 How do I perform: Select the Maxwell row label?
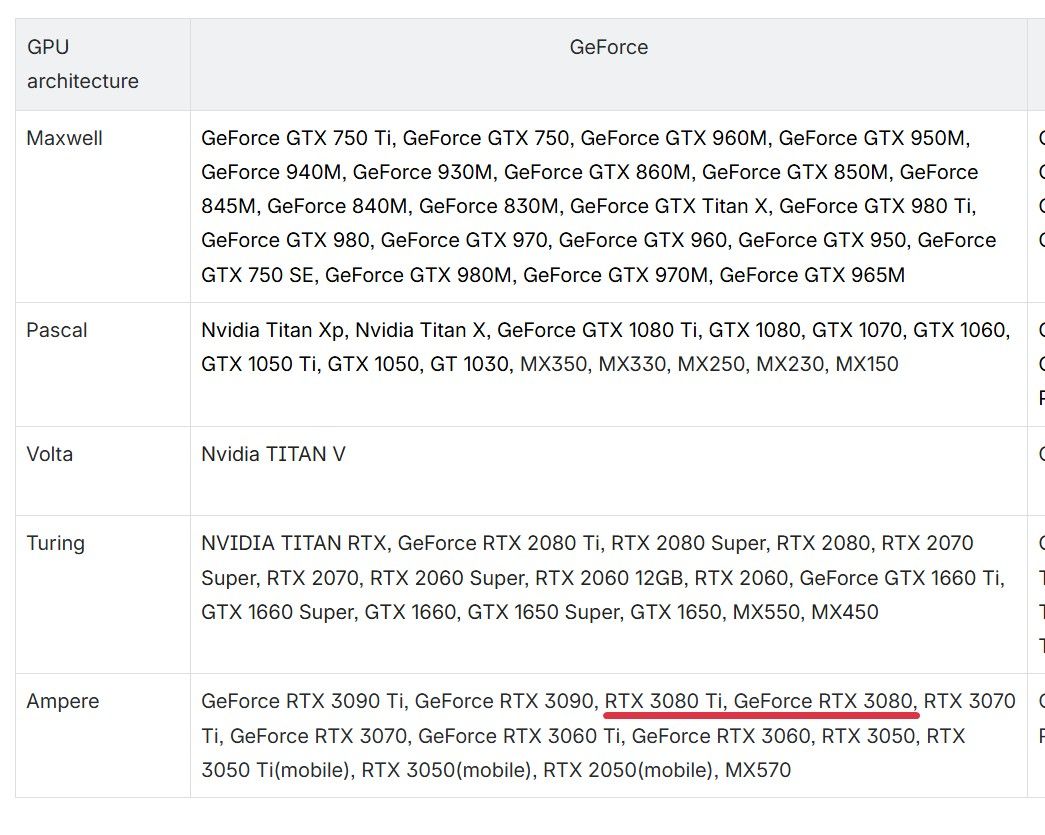(64, 138)
